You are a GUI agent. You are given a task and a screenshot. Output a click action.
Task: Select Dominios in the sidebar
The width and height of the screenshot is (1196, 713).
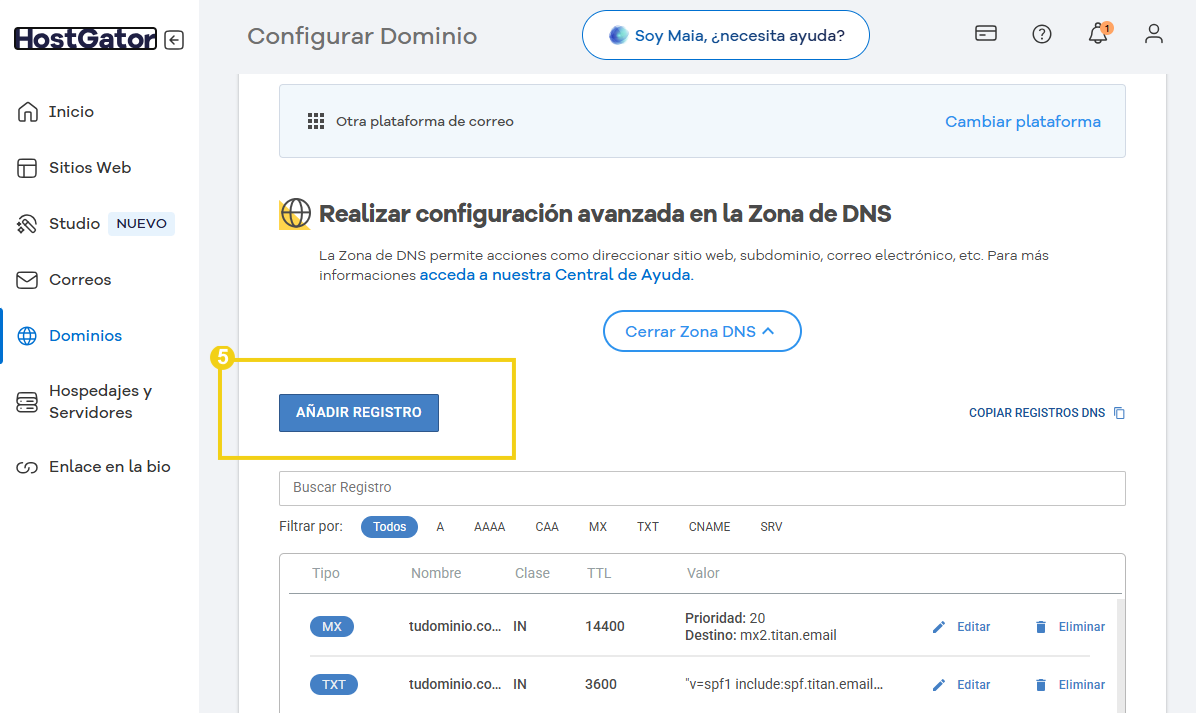[85, 336]
